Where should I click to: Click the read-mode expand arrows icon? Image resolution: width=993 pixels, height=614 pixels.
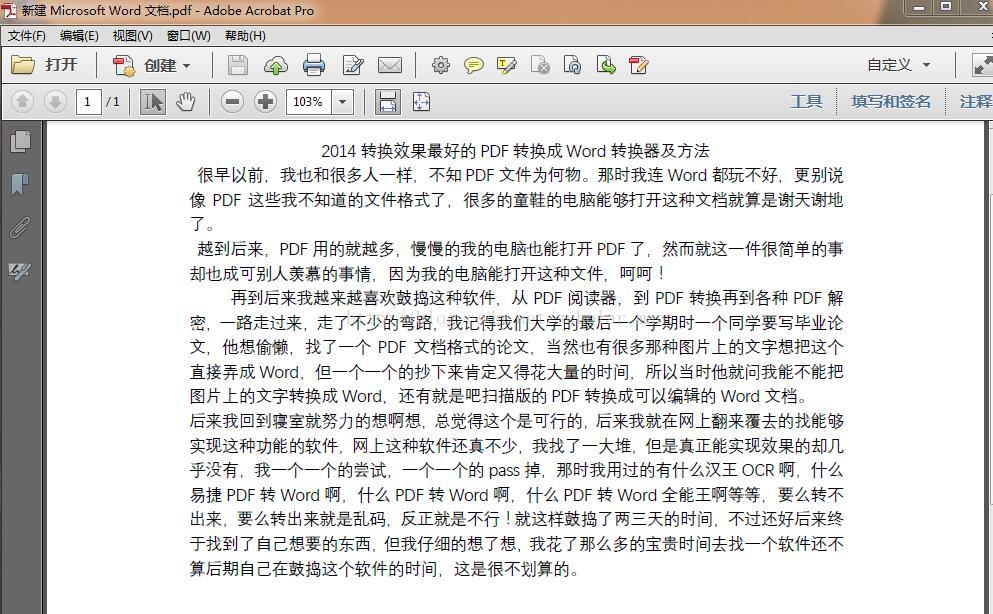coord(982,65)
